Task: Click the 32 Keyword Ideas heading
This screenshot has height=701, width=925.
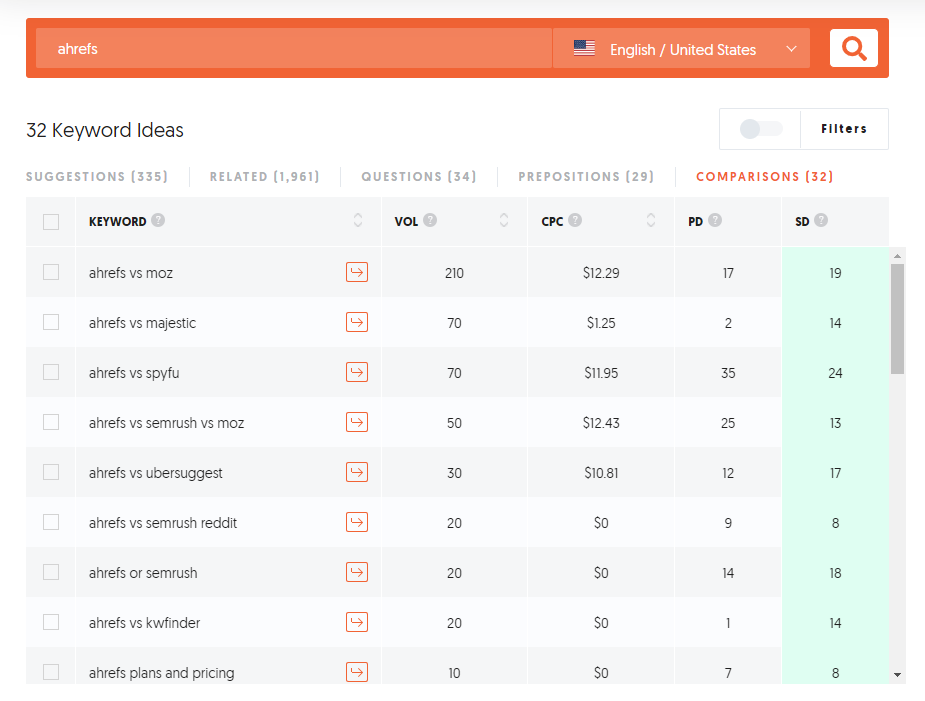Action: point(105,130)
